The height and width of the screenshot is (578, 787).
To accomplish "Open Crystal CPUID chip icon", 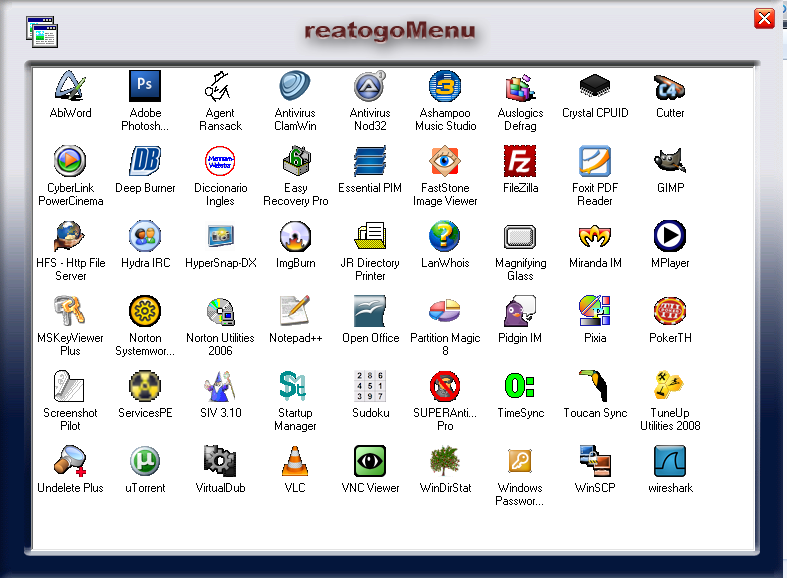I will coord(595,86).
